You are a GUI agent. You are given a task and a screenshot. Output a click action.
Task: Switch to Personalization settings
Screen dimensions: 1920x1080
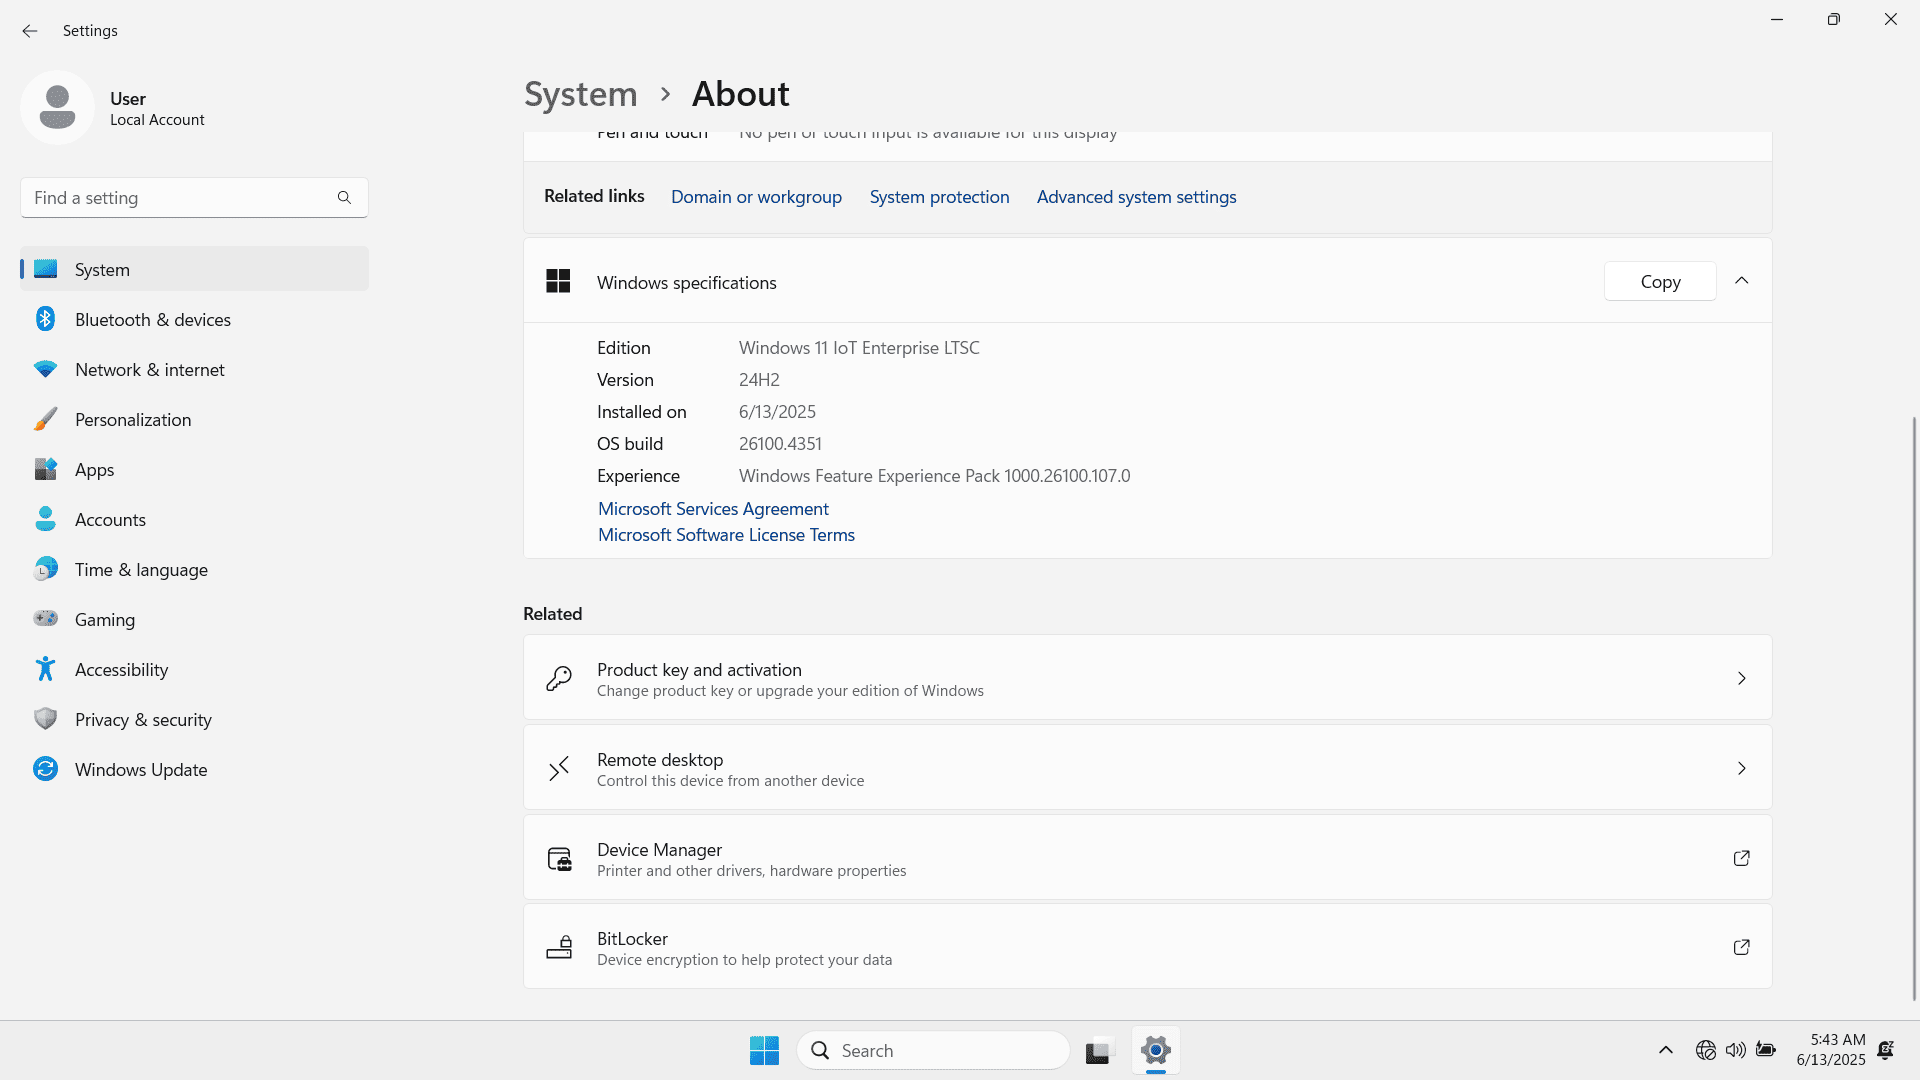click(x=194, y=419)
